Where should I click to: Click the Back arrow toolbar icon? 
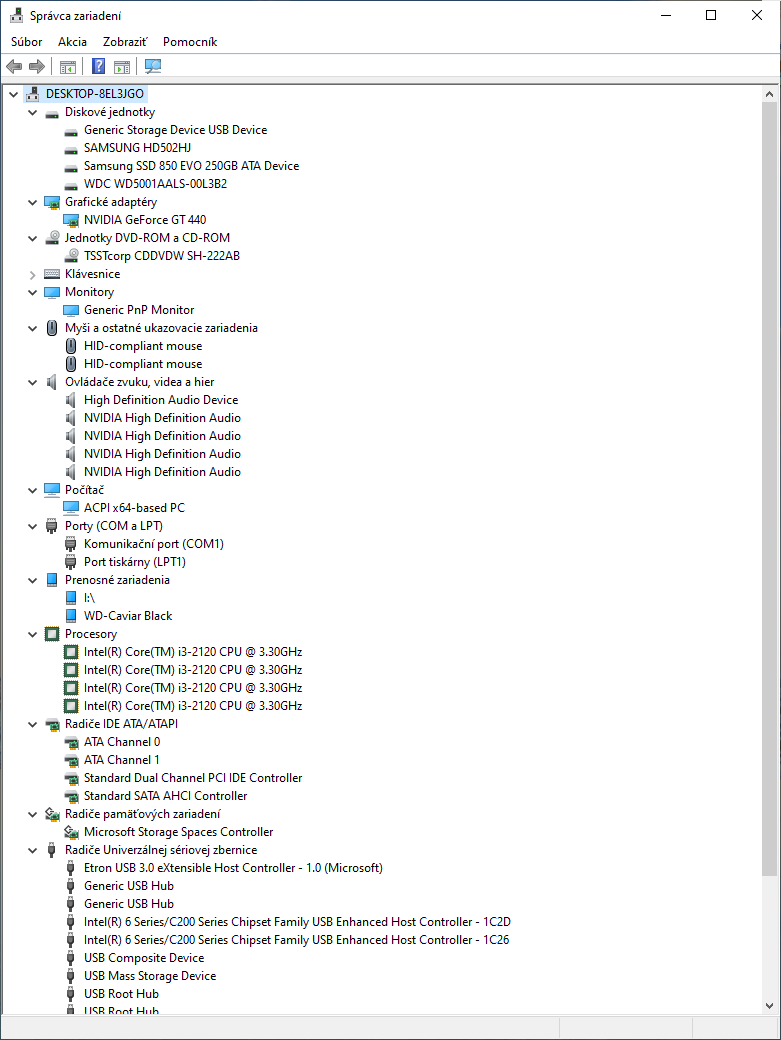(14, 66)
